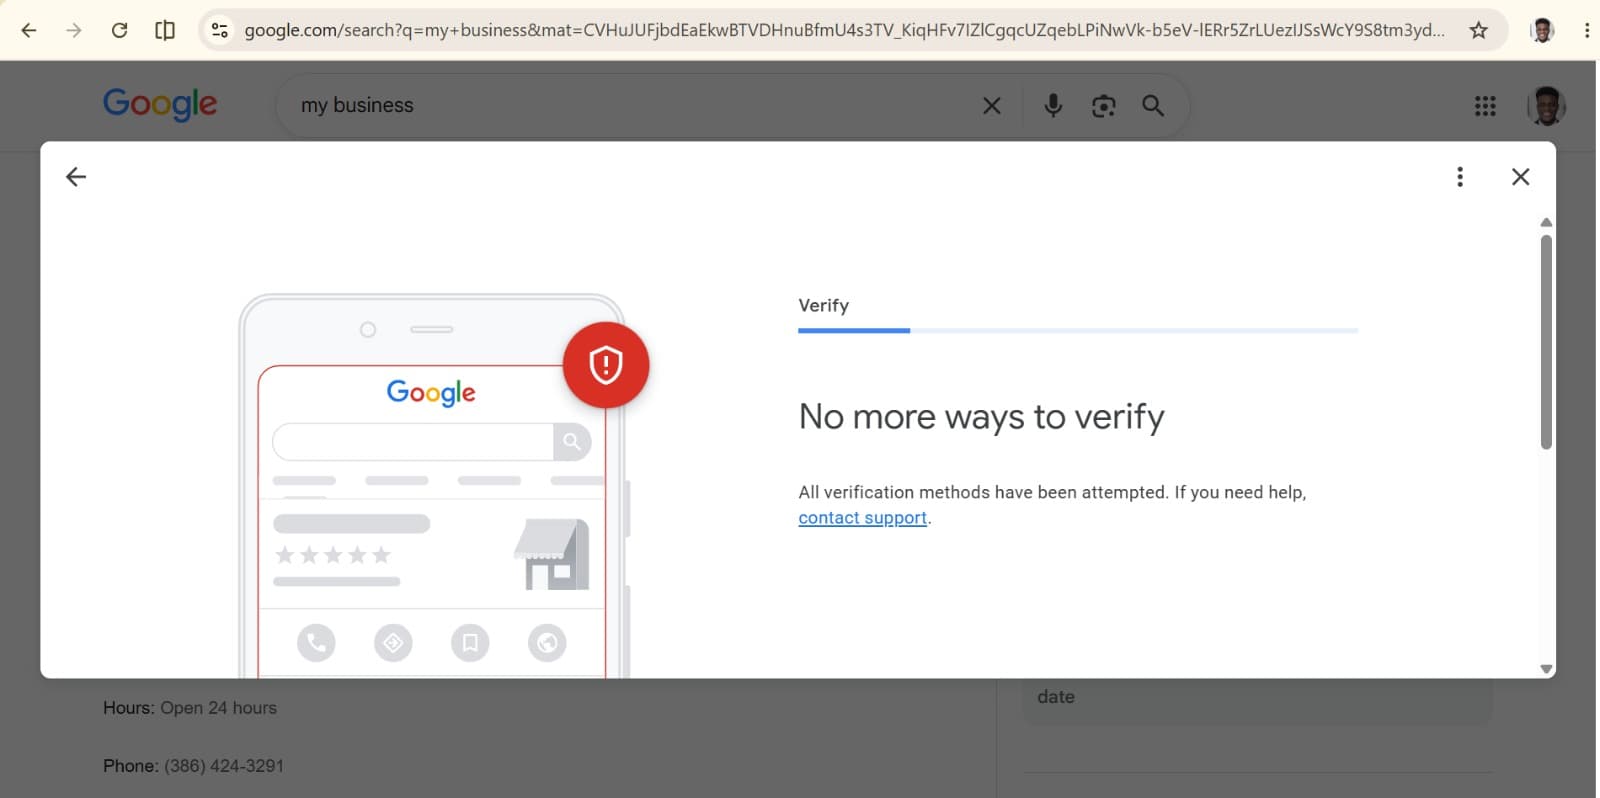Click the browser forward arrow
Screen dimensions: 1600x798
(x=74, y=30)
